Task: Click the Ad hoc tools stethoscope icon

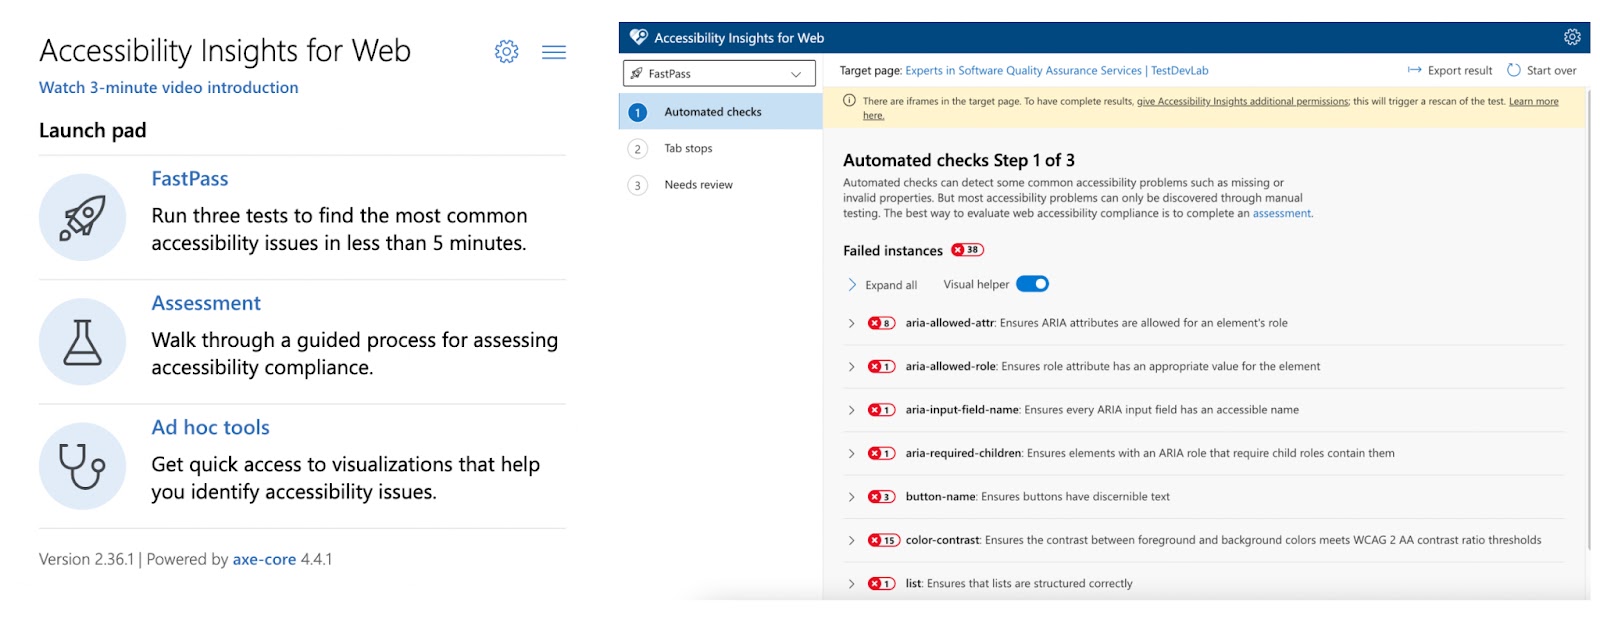Action: pyautogui.click(x=82, y=466)
